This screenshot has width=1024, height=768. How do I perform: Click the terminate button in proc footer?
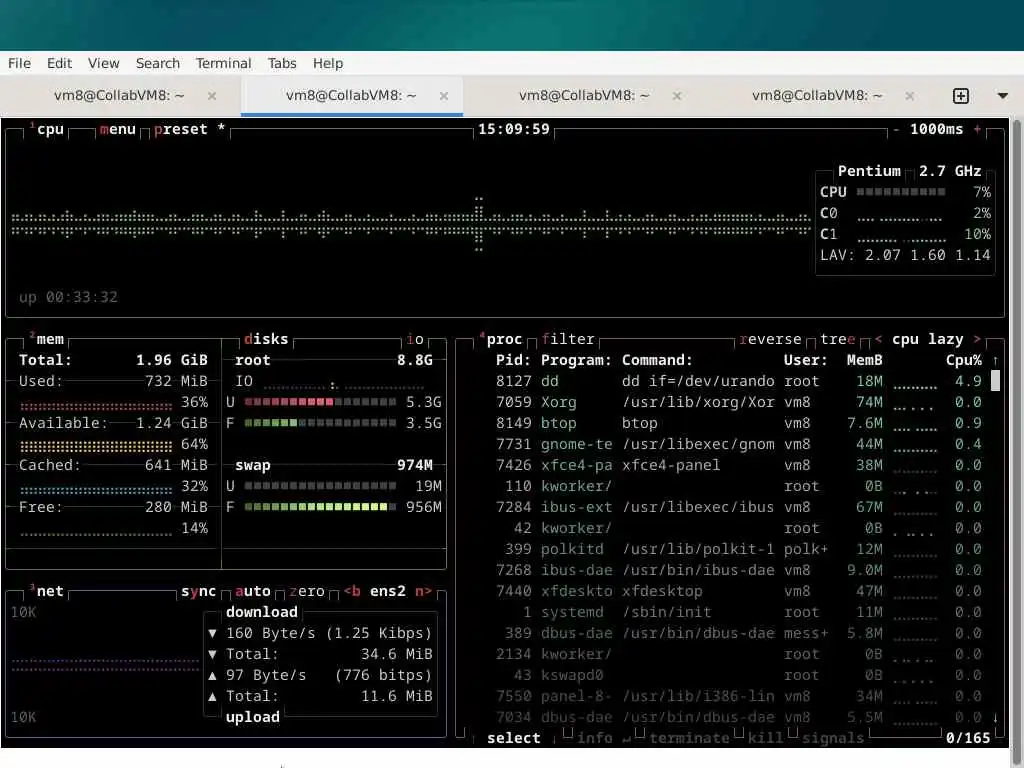pos(690,738)
